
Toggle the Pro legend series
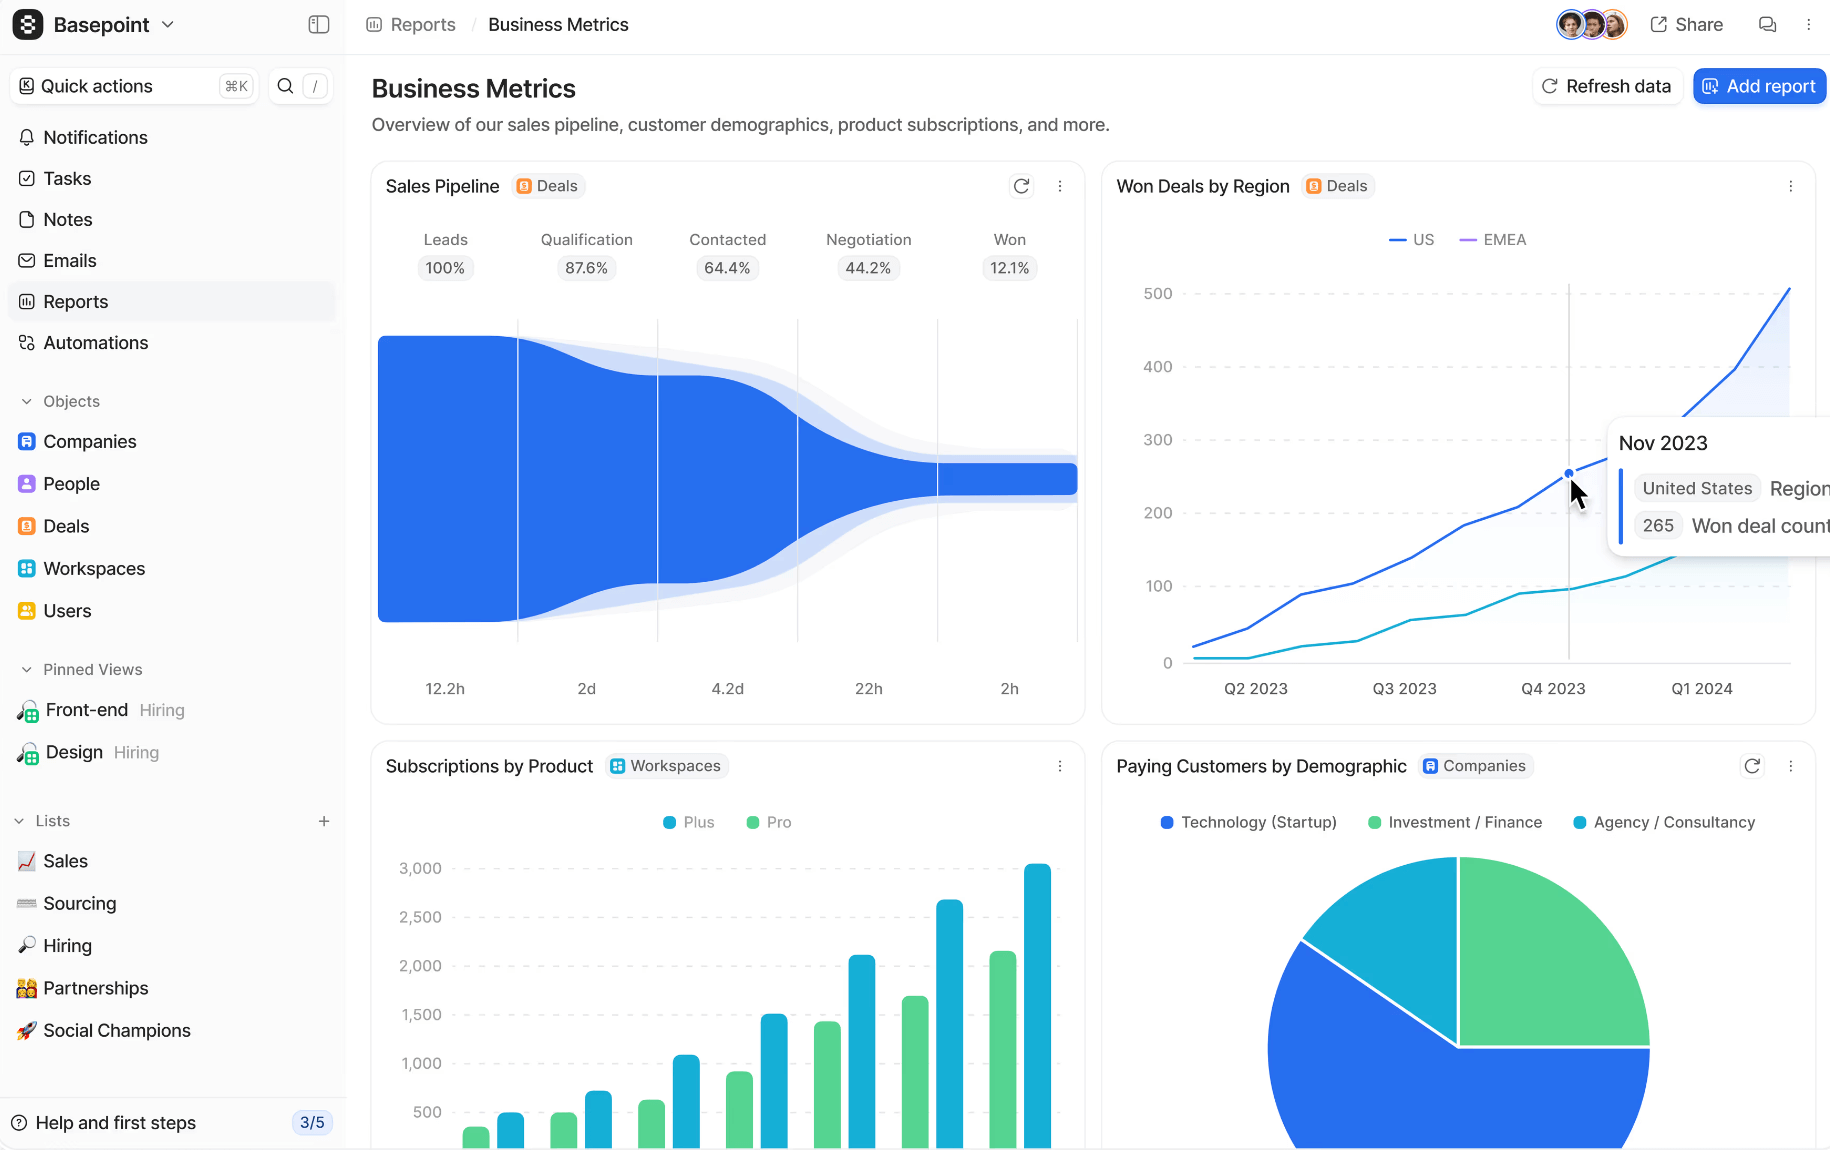pyautogui.click(x=769, y=822)
